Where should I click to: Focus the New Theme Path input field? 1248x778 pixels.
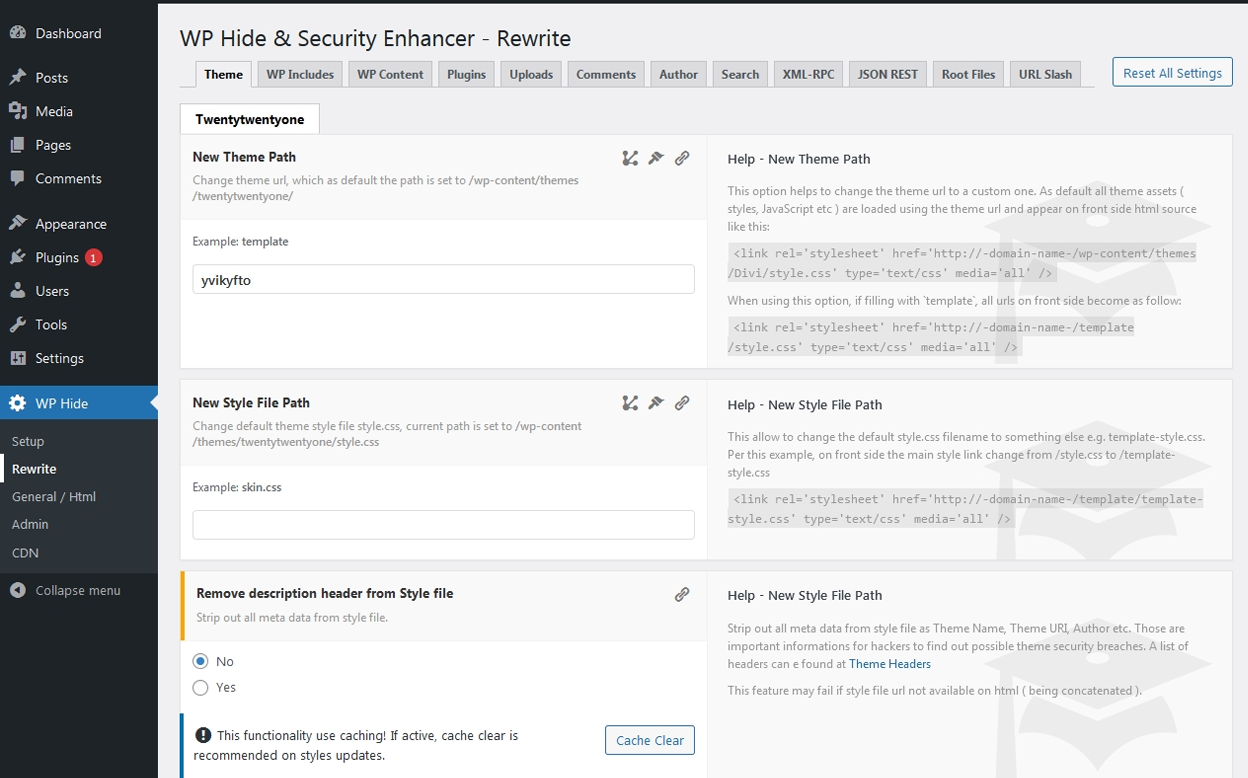(x=443, y=280)
